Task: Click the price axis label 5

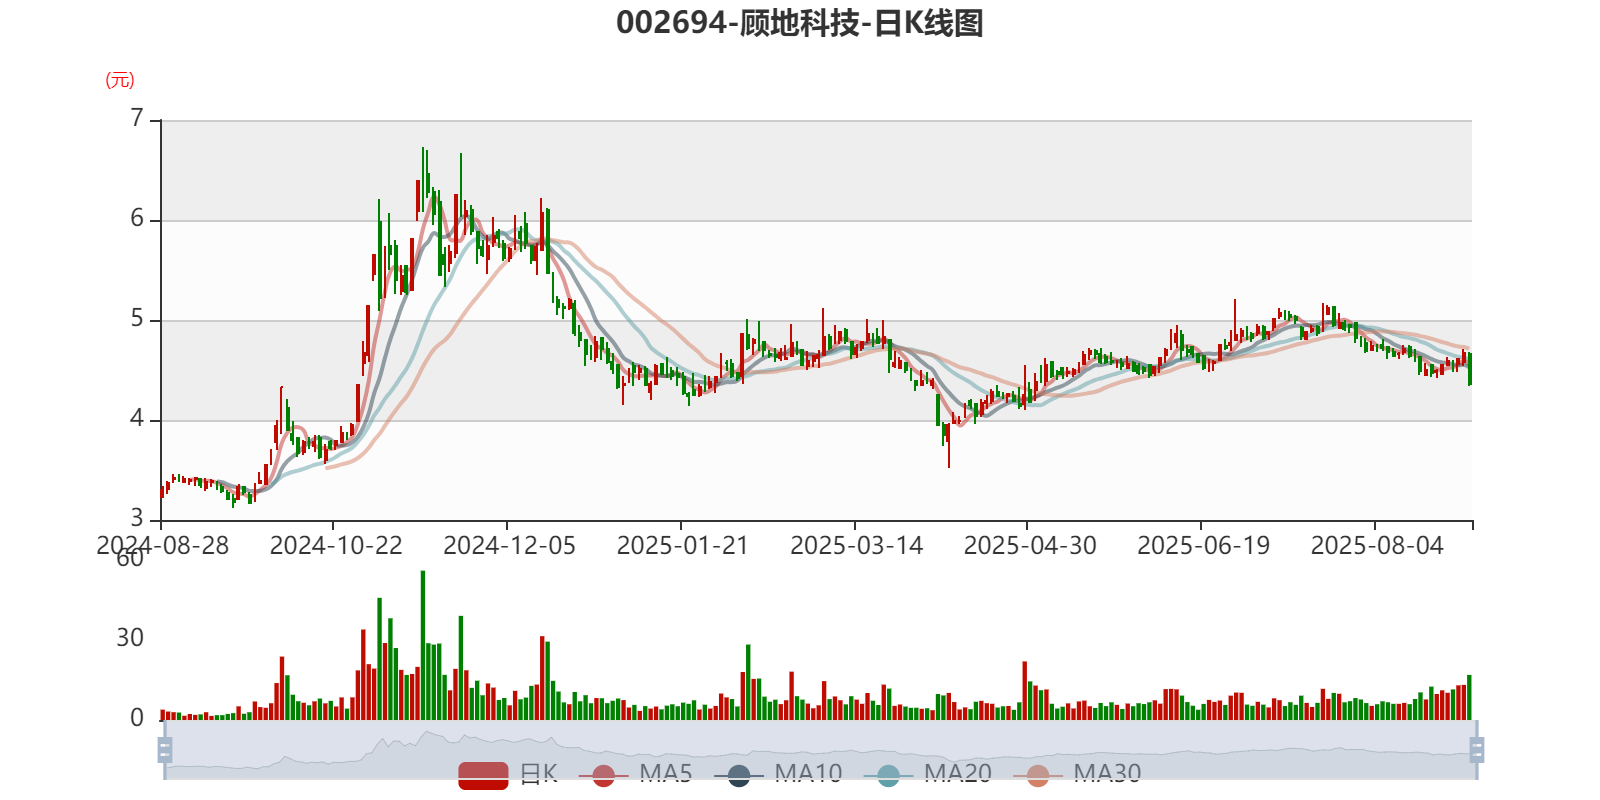Action: (x=137, y=319)
